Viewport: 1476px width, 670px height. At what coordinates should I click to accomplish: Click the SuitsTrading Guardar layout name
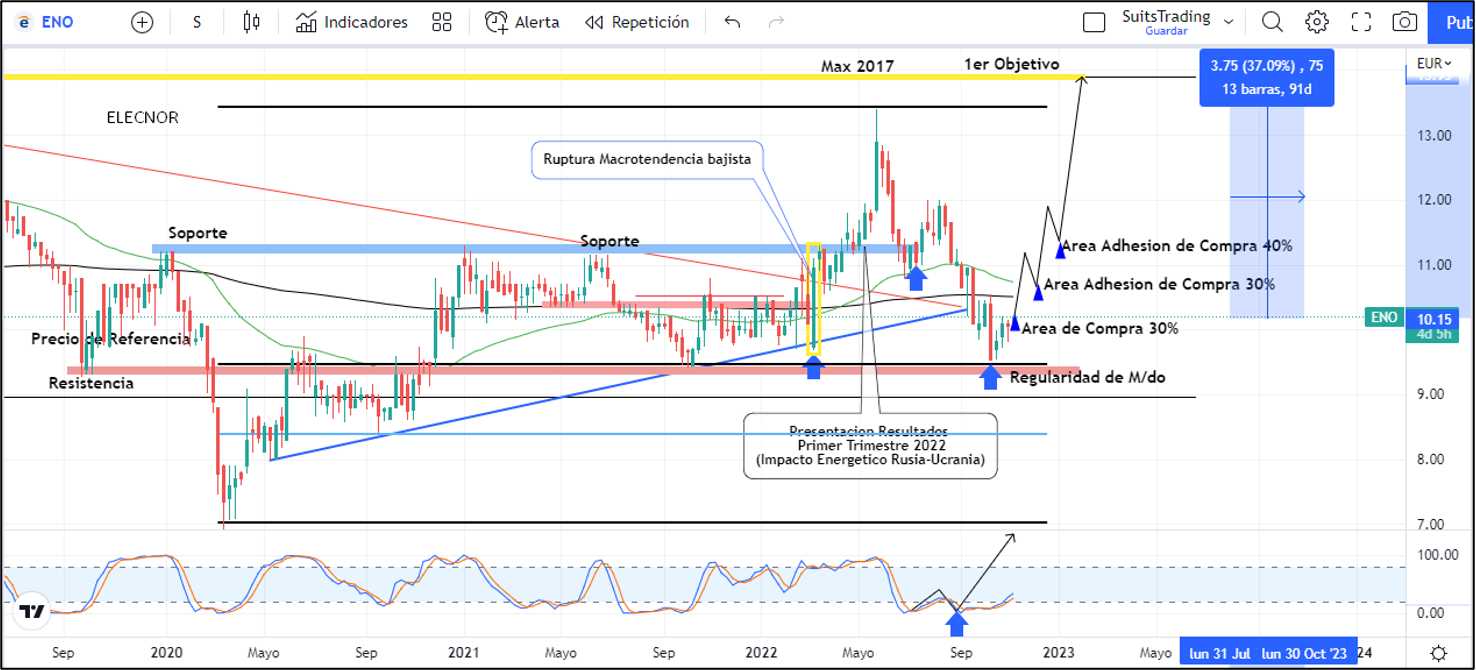point(1165,22)
